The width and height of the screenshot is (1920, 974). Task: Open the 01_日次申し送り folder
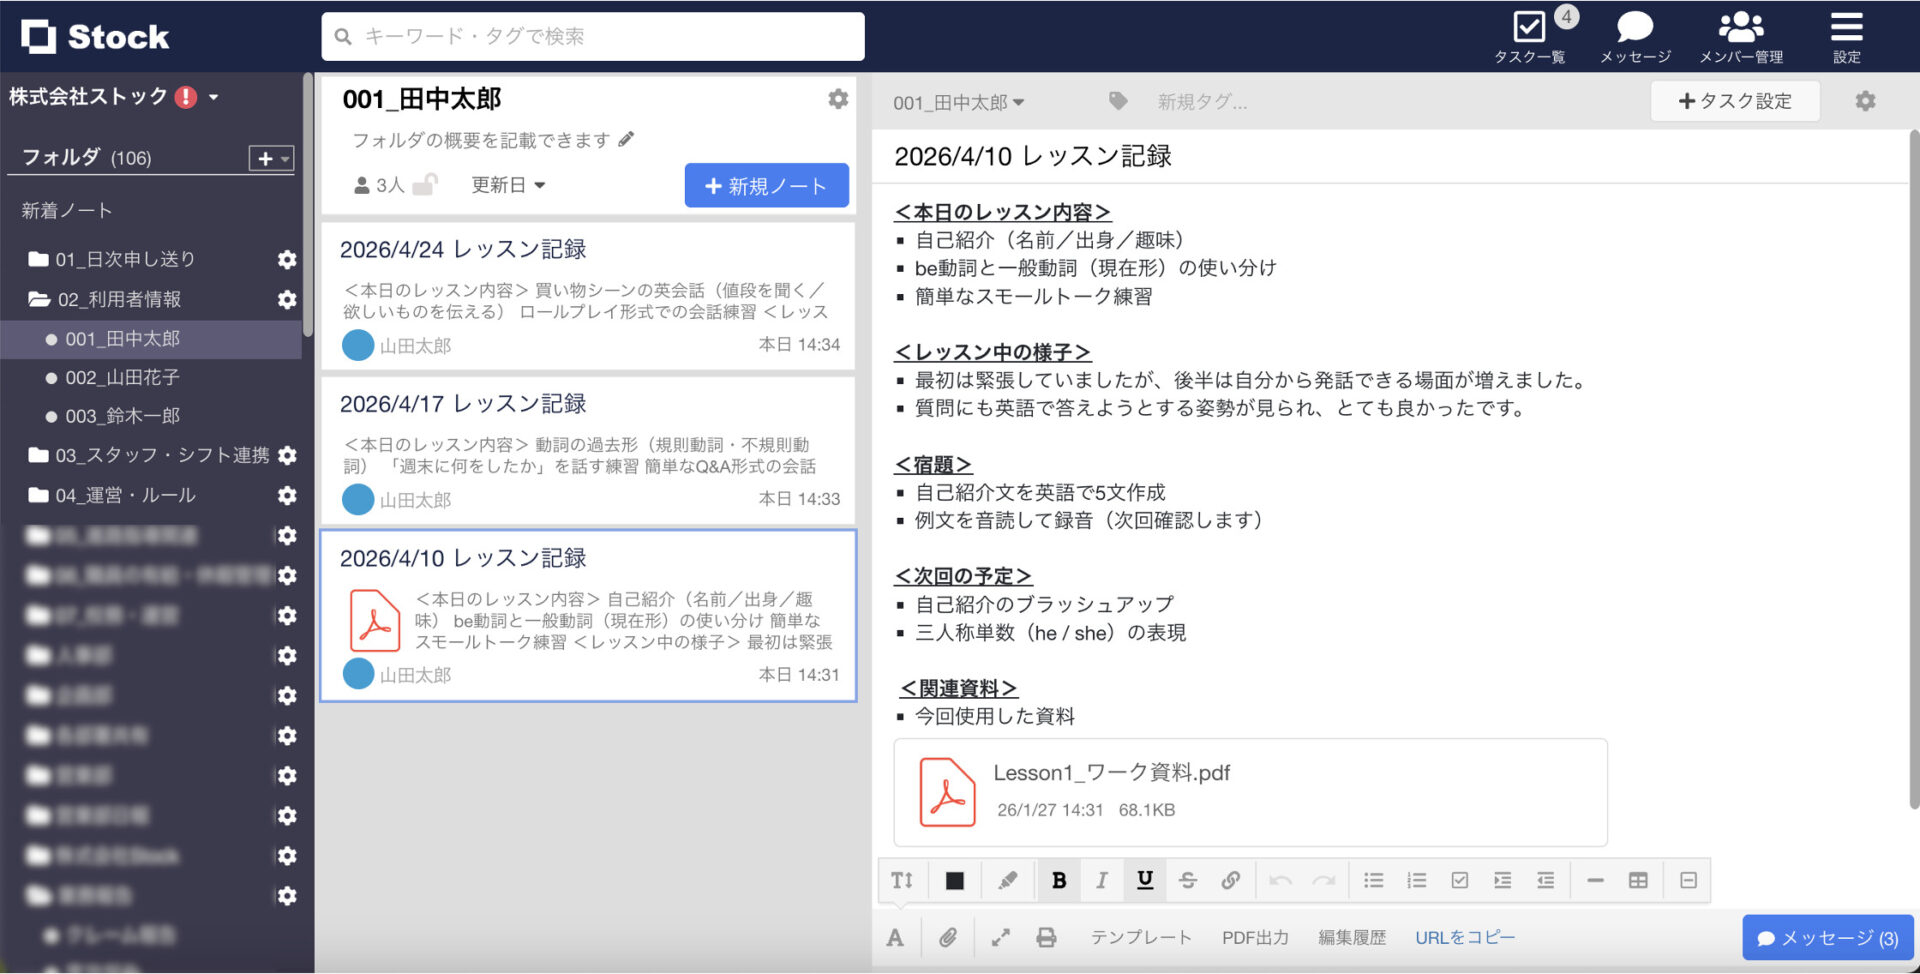tap(125, 259)
